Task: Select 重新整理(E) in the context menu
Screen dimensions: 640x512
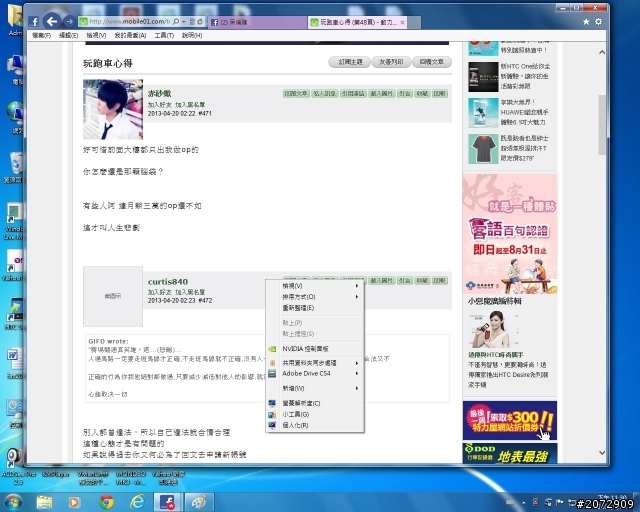Action: 314,308
